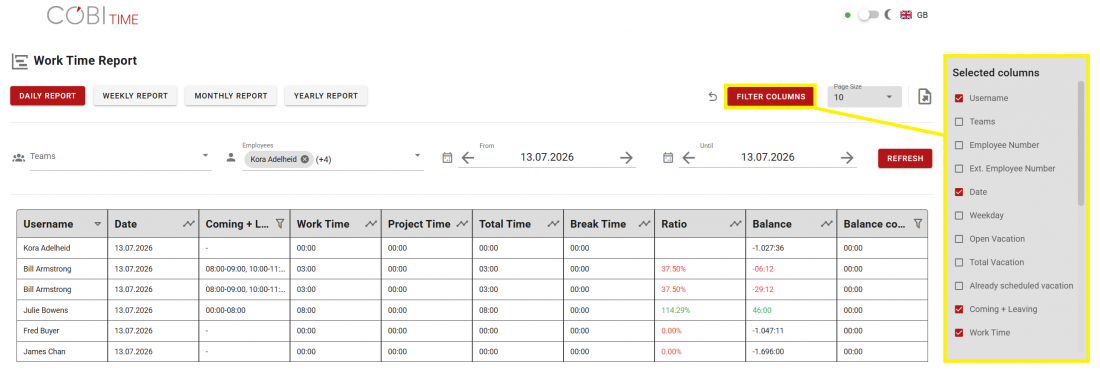Click the Filter Columns button
1100x376 pixels.
pos(770,96)
